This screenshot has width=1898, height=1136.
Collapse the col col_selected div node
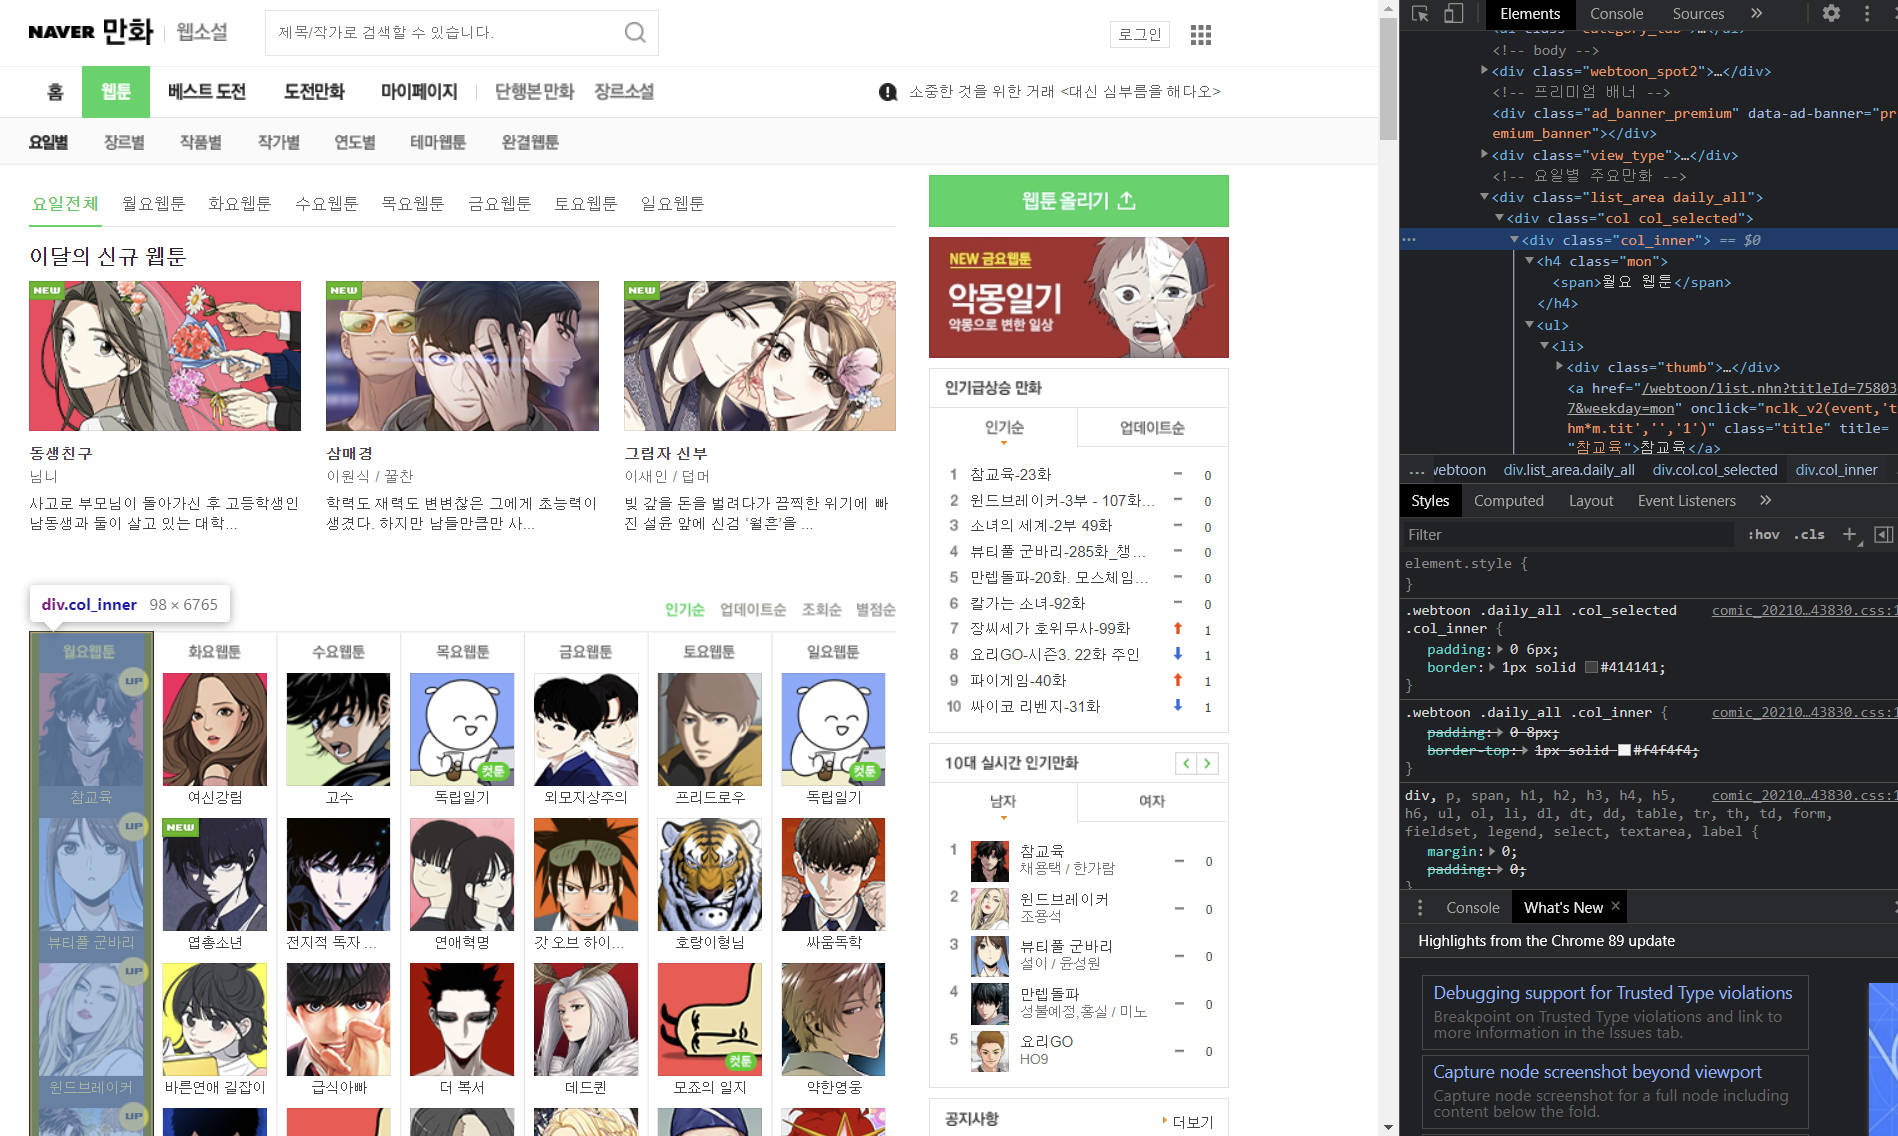pyautogui.click(x=1499, y=218)
